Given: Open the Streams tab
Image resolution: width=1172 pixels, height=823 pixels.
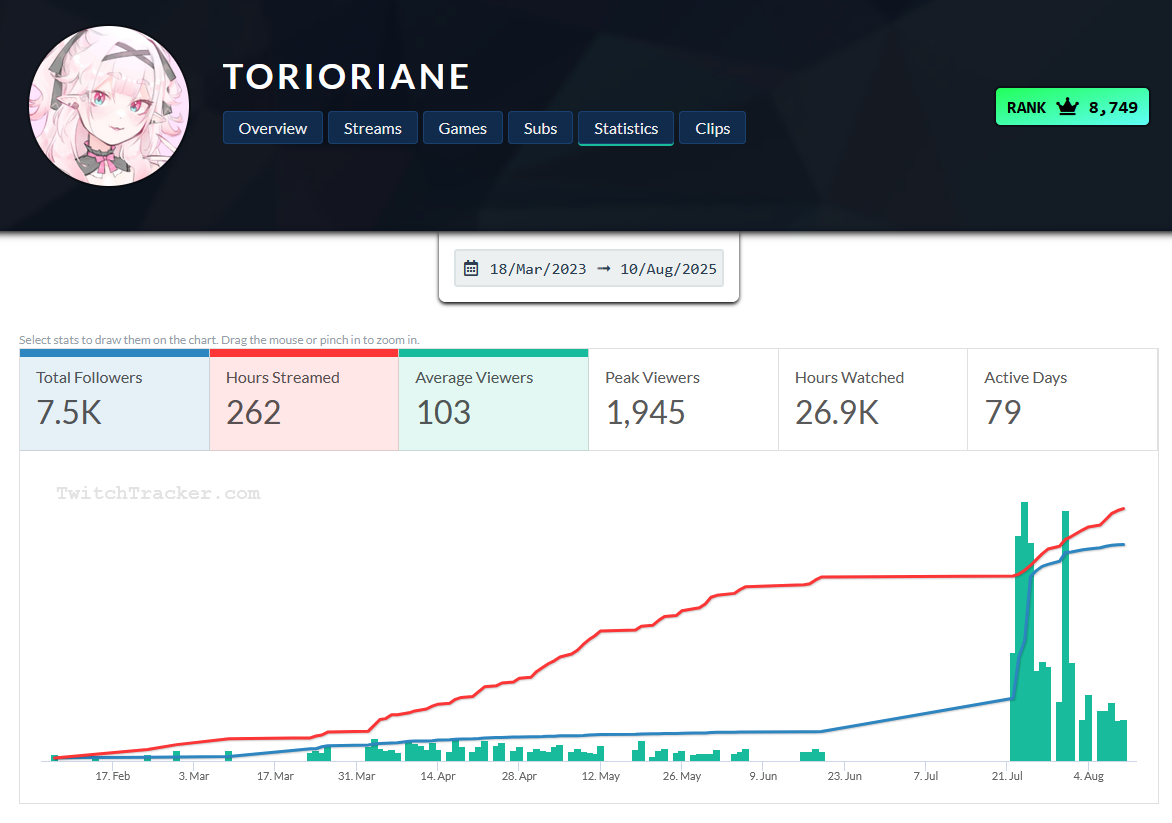Looking at the screenshot, I should click(372, 129).
